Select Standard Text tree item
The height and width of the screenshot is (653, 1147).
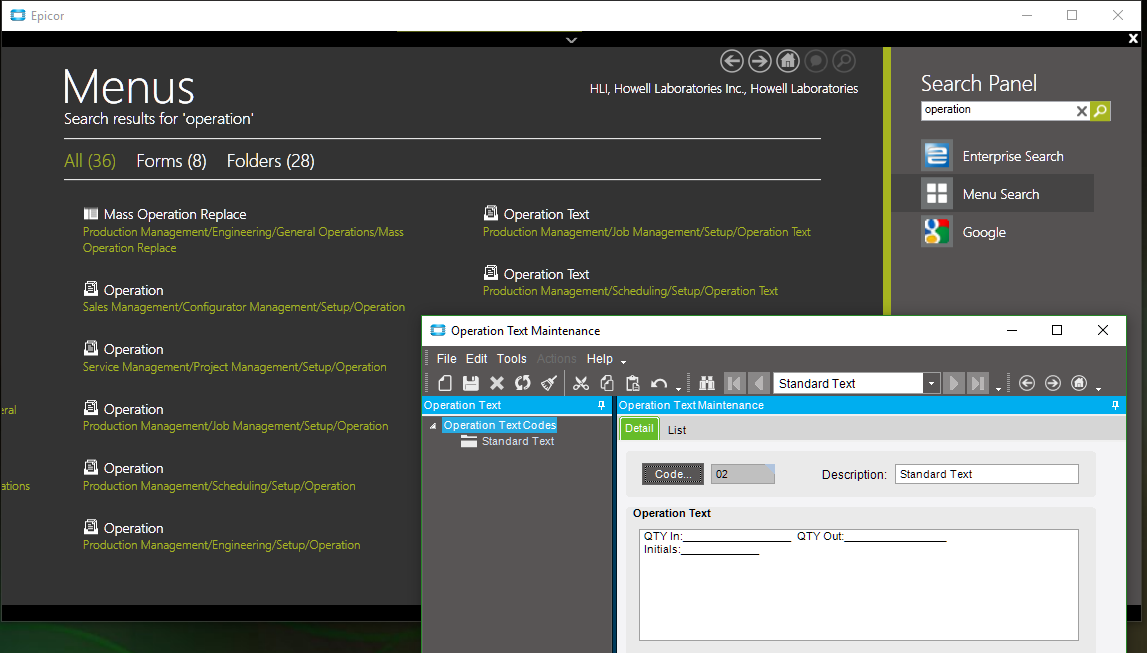pos(518,442)
